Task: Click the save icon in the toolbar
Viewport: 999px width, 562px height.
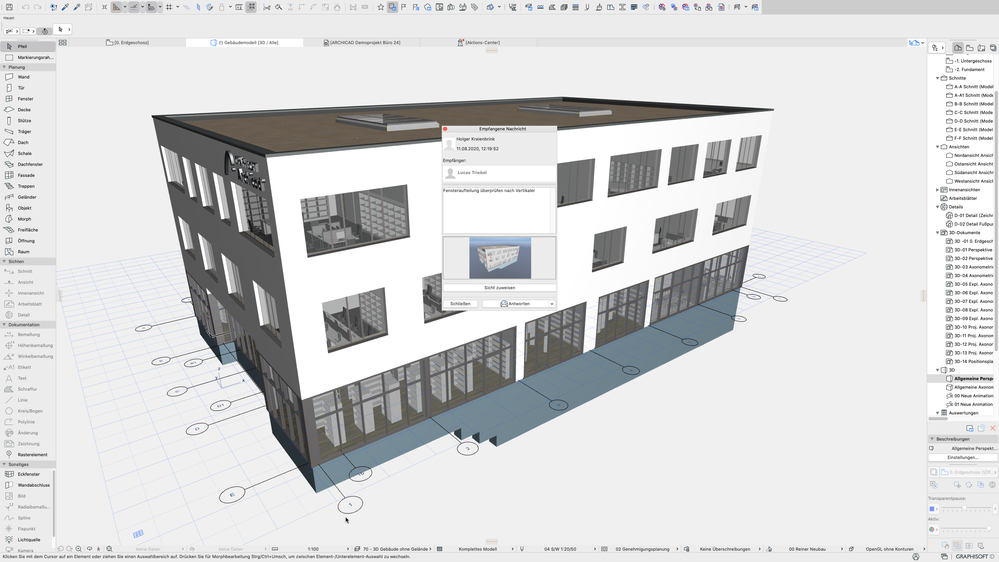Action: point(9,7)
